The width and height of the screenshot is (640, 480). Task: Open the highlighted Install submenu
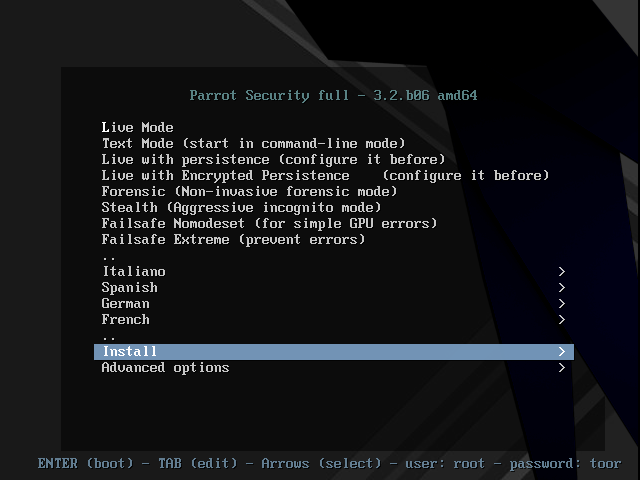(333, 351)
